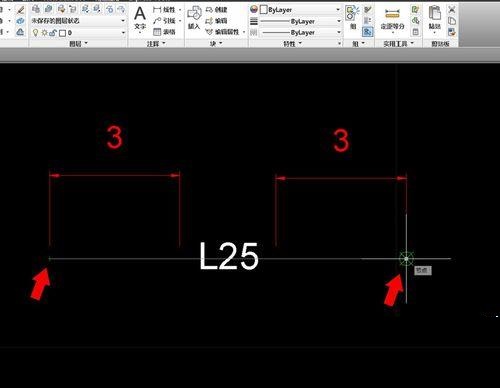Click the Insert block icon
The height and width of the screenshot is (388, 500).
[x=194, y=18]
